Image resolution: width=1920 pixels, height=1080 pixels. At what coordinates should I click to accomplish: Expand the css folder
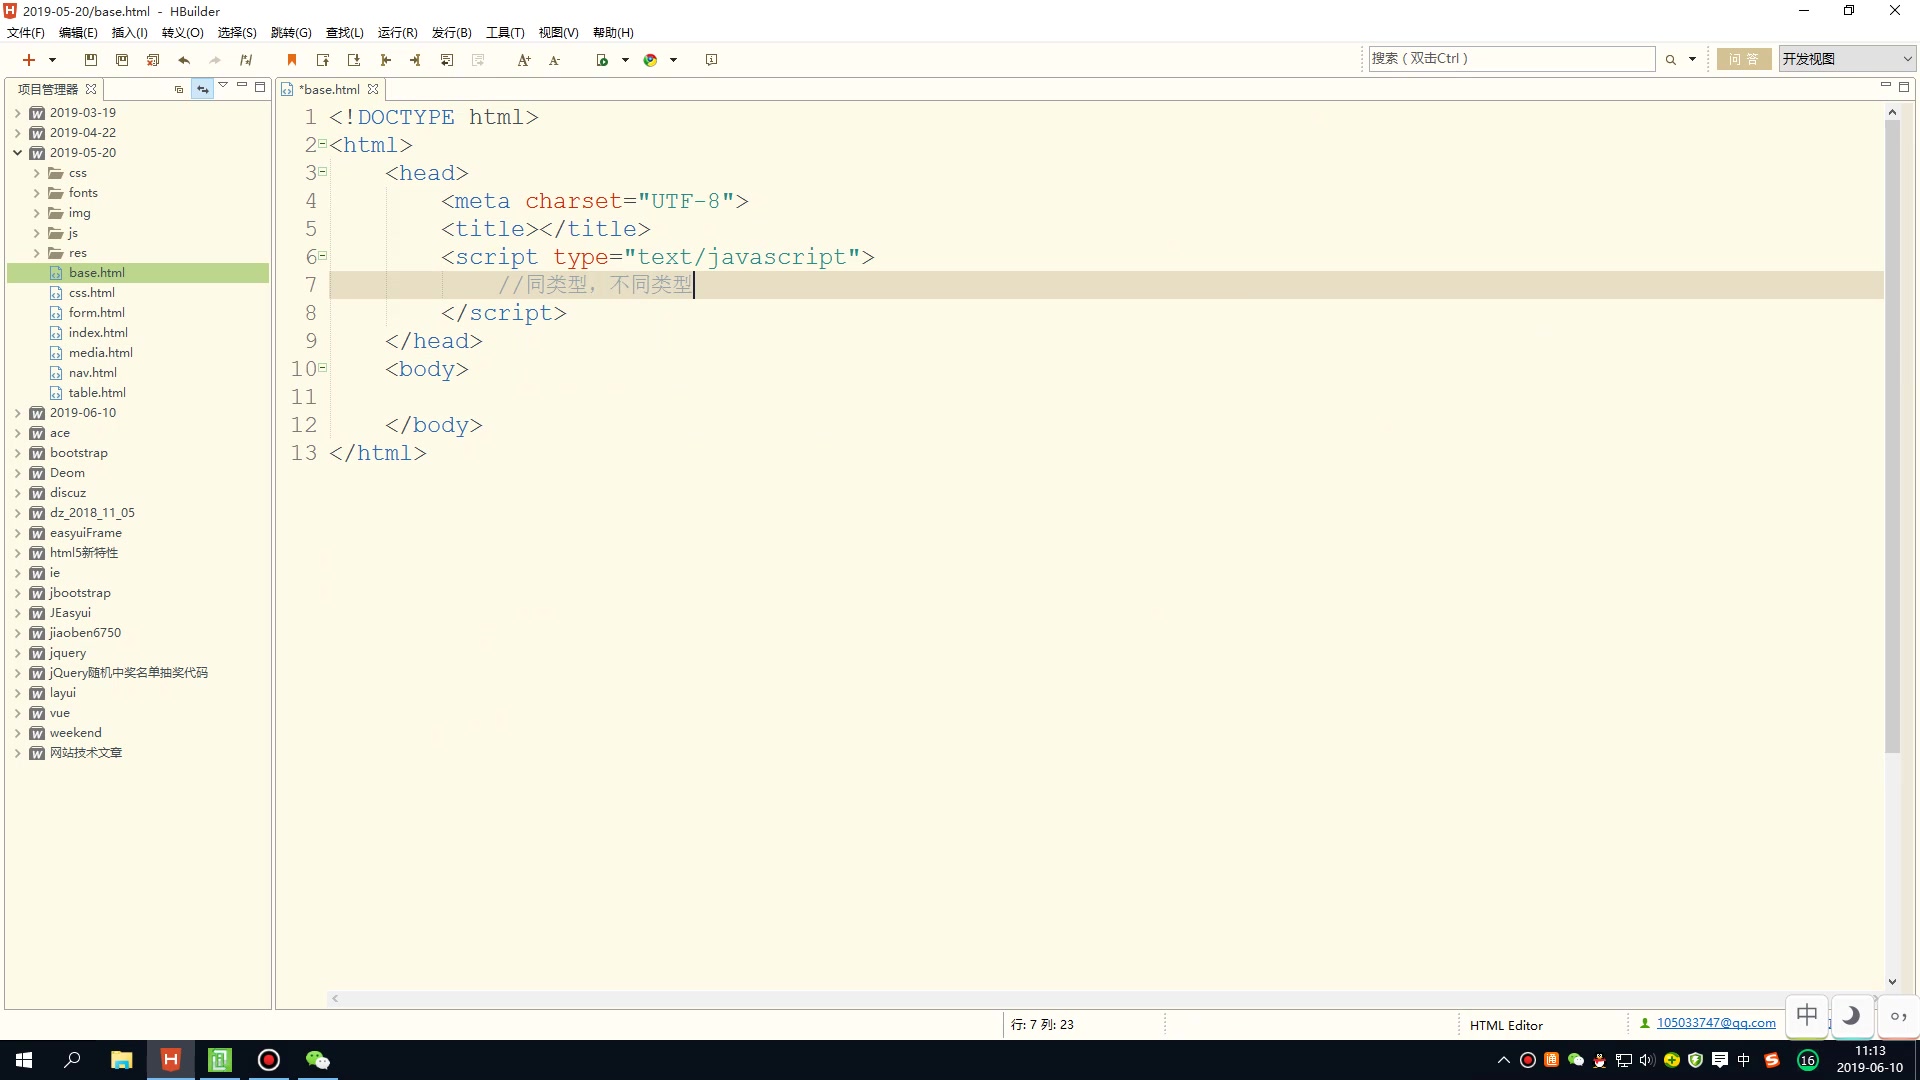[x=37, y=173]
